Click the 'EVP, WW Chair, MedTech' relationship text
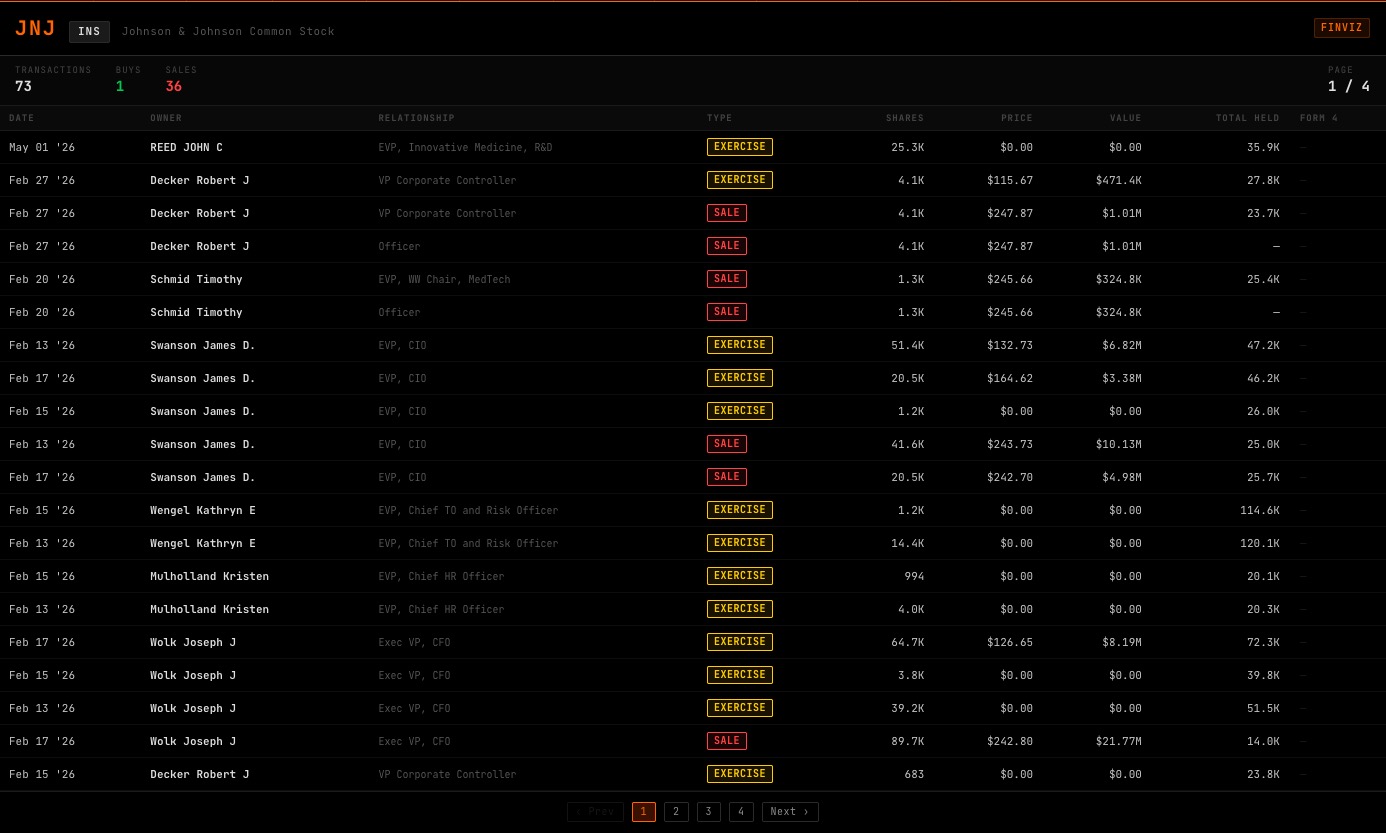 tap(444, 279)
